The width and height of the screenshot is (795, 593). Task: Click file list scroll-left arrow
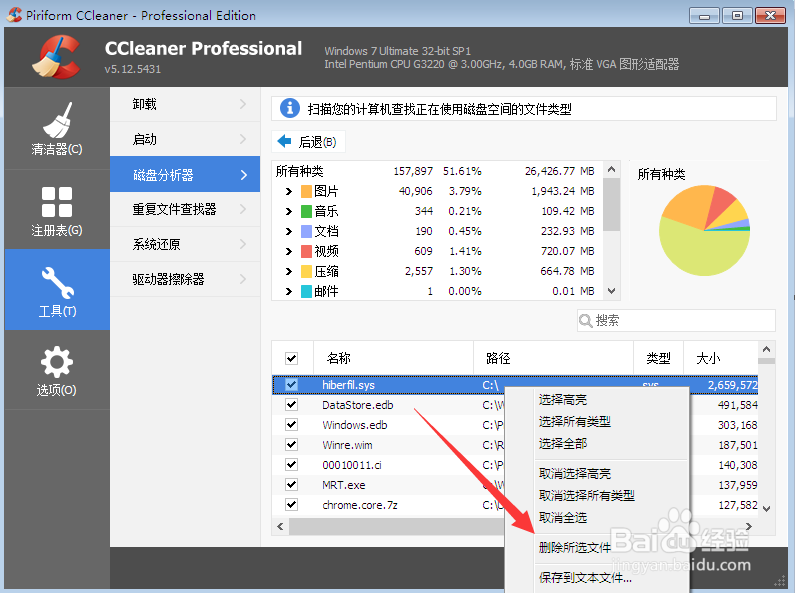280,527
